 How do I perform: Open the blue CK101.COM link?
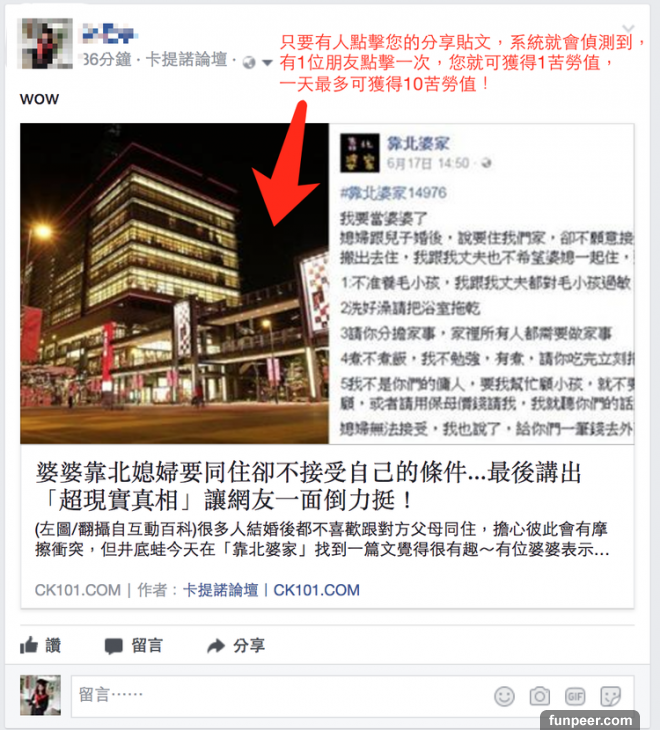coord(317,590)
